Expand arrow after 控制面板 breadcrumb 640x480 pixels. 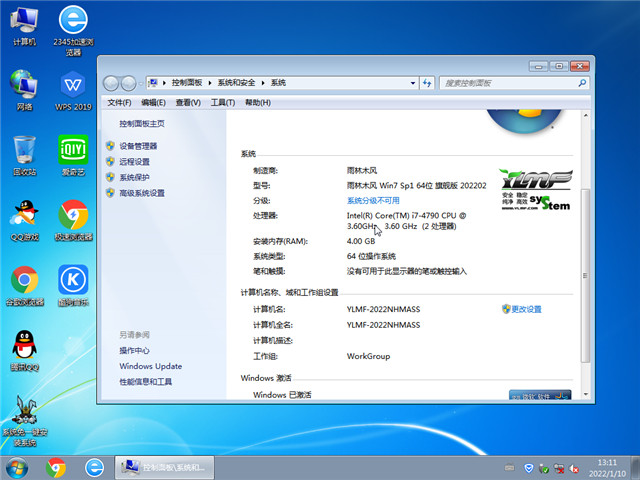210,83
